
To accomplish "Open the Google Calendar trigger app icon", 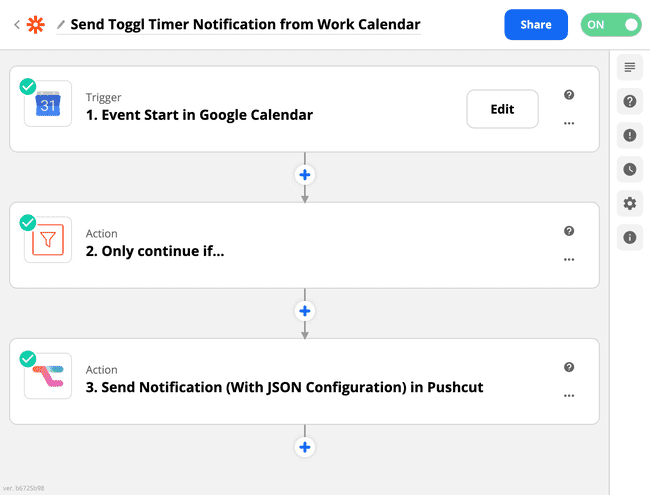I will [48, 104].
